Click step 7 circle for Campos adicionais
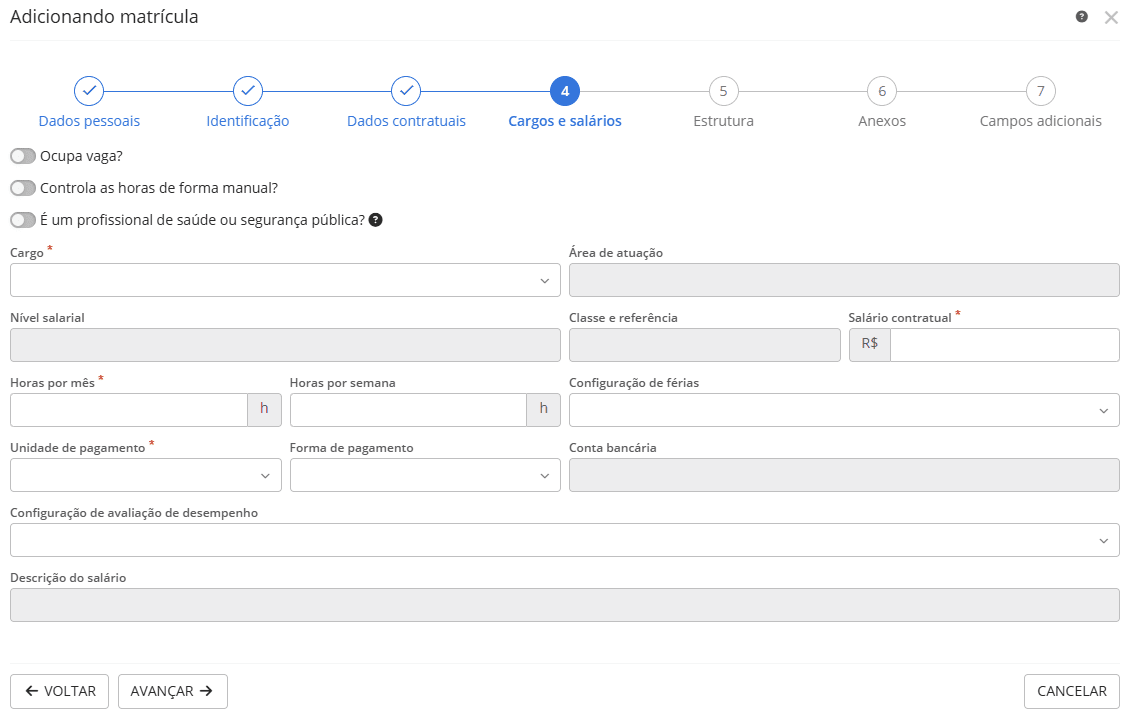This screenshot has height=713, width=1131. [x=1041, y=91]
